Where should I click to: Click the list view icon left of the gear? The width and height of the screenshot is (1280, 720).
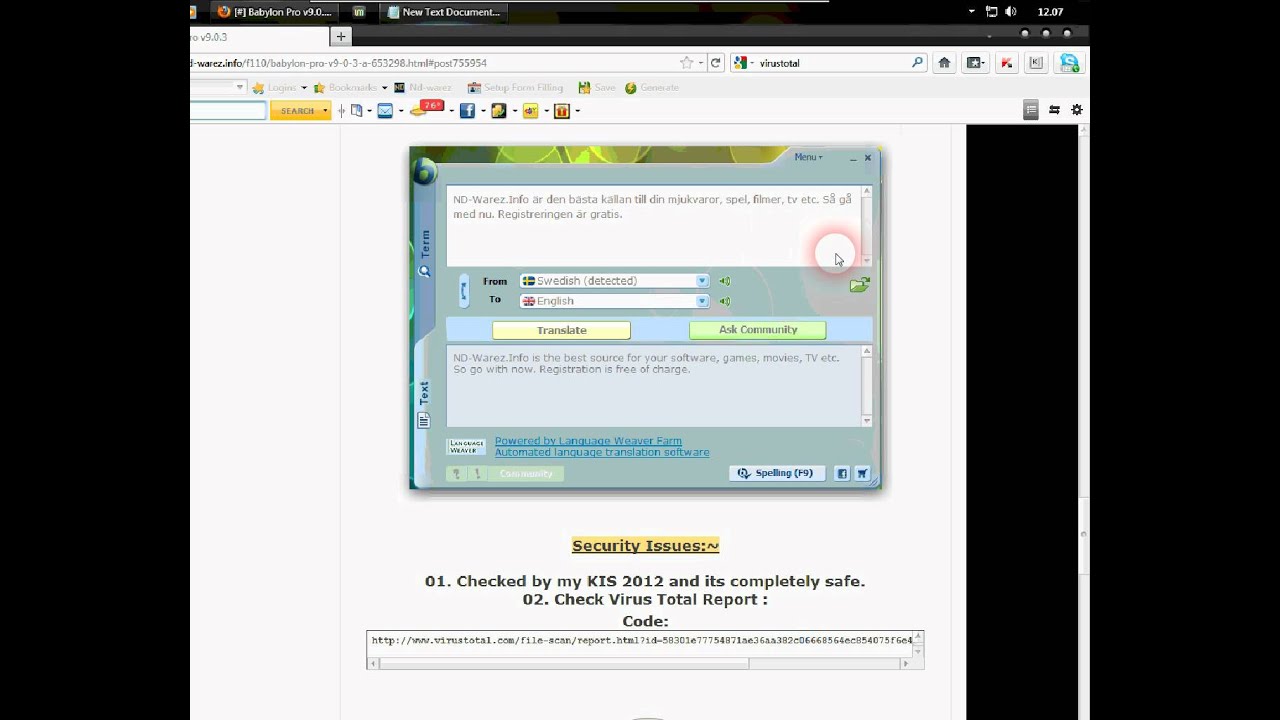(1031, 110)
